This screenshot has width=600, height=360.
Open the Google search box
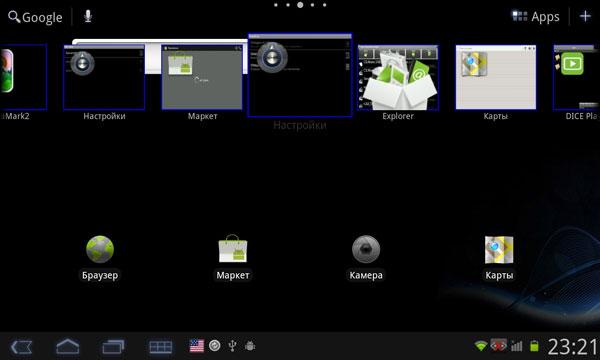[x=35, y=17]
